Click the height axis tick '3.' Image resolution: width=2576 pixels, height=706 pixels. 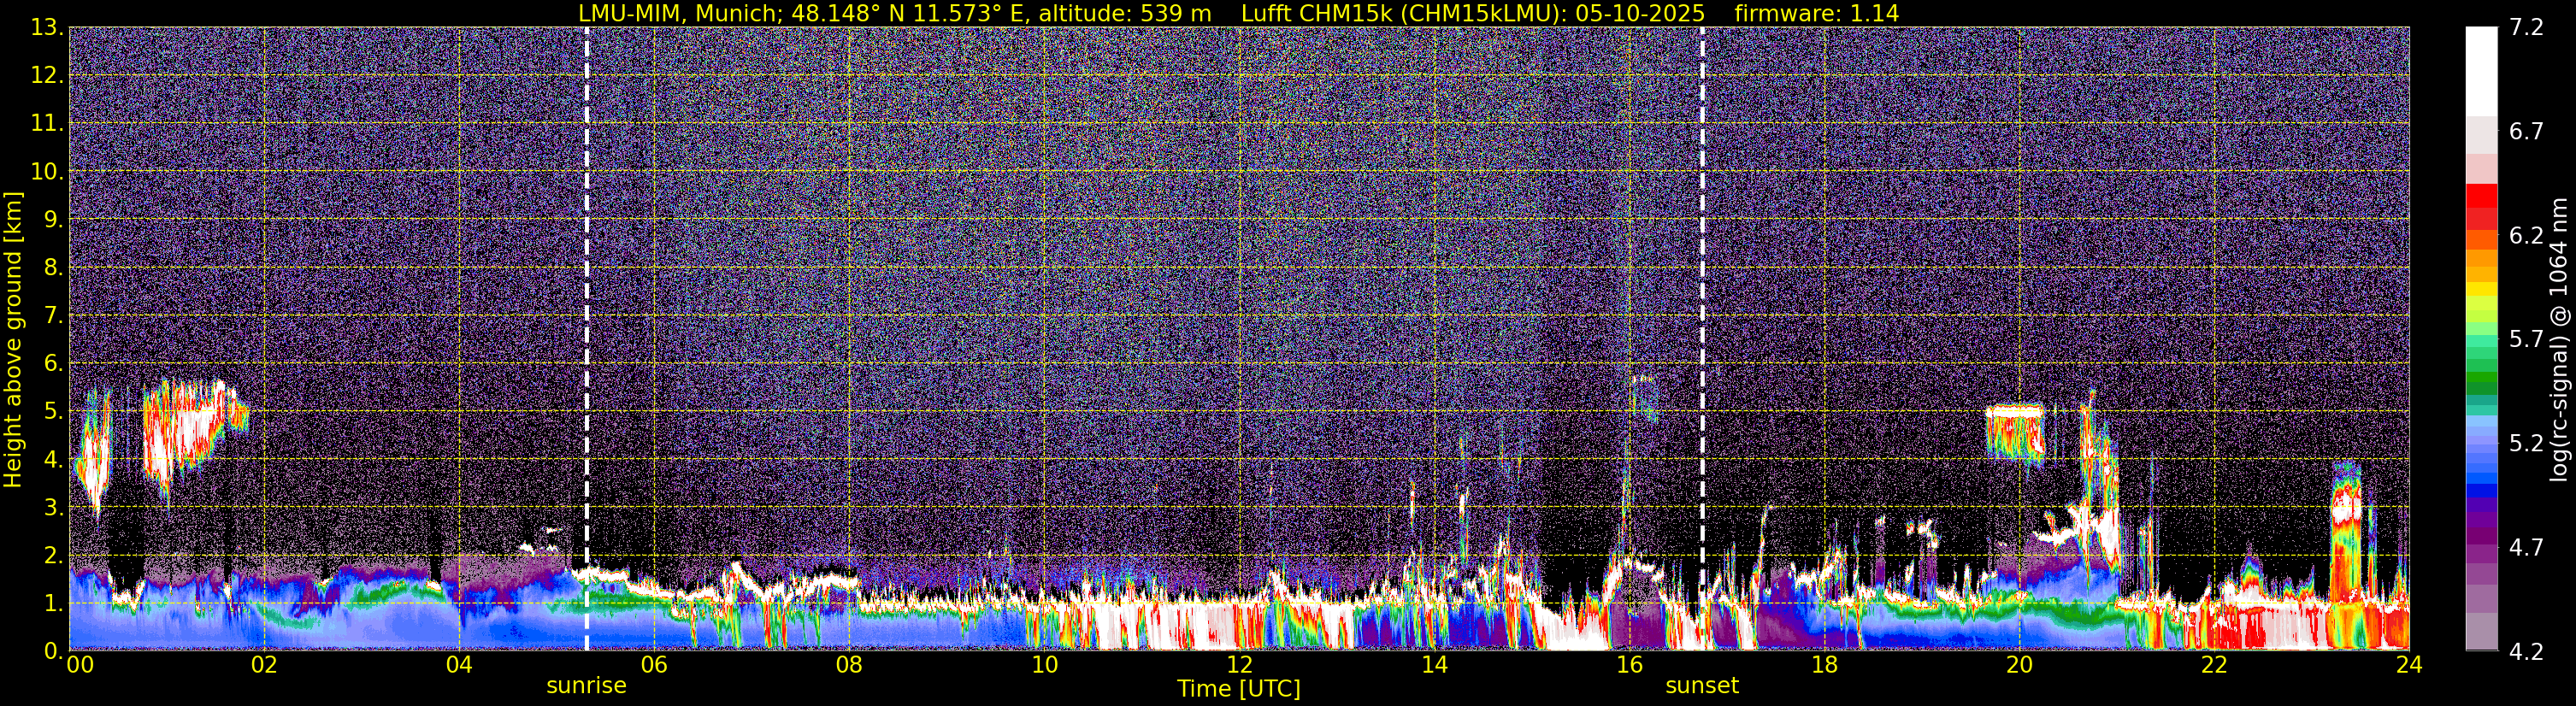point(54,508)
